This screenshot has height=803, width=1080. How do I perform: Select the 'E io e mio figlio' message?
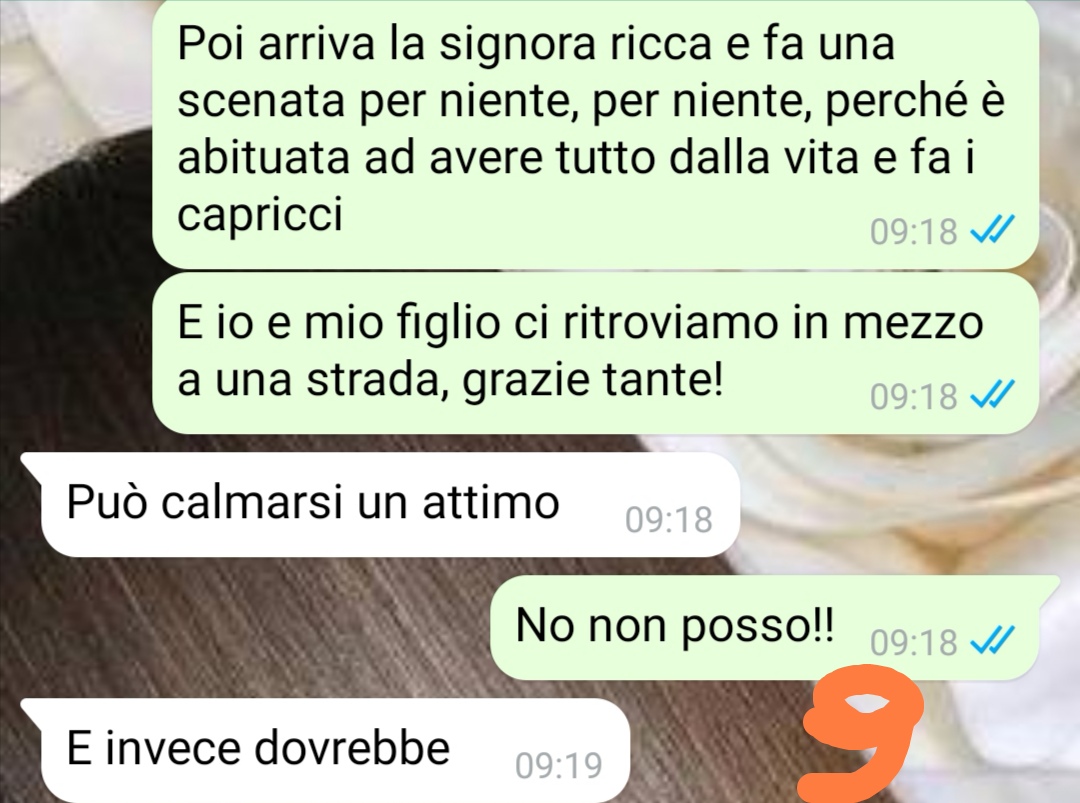pos(595,353)
